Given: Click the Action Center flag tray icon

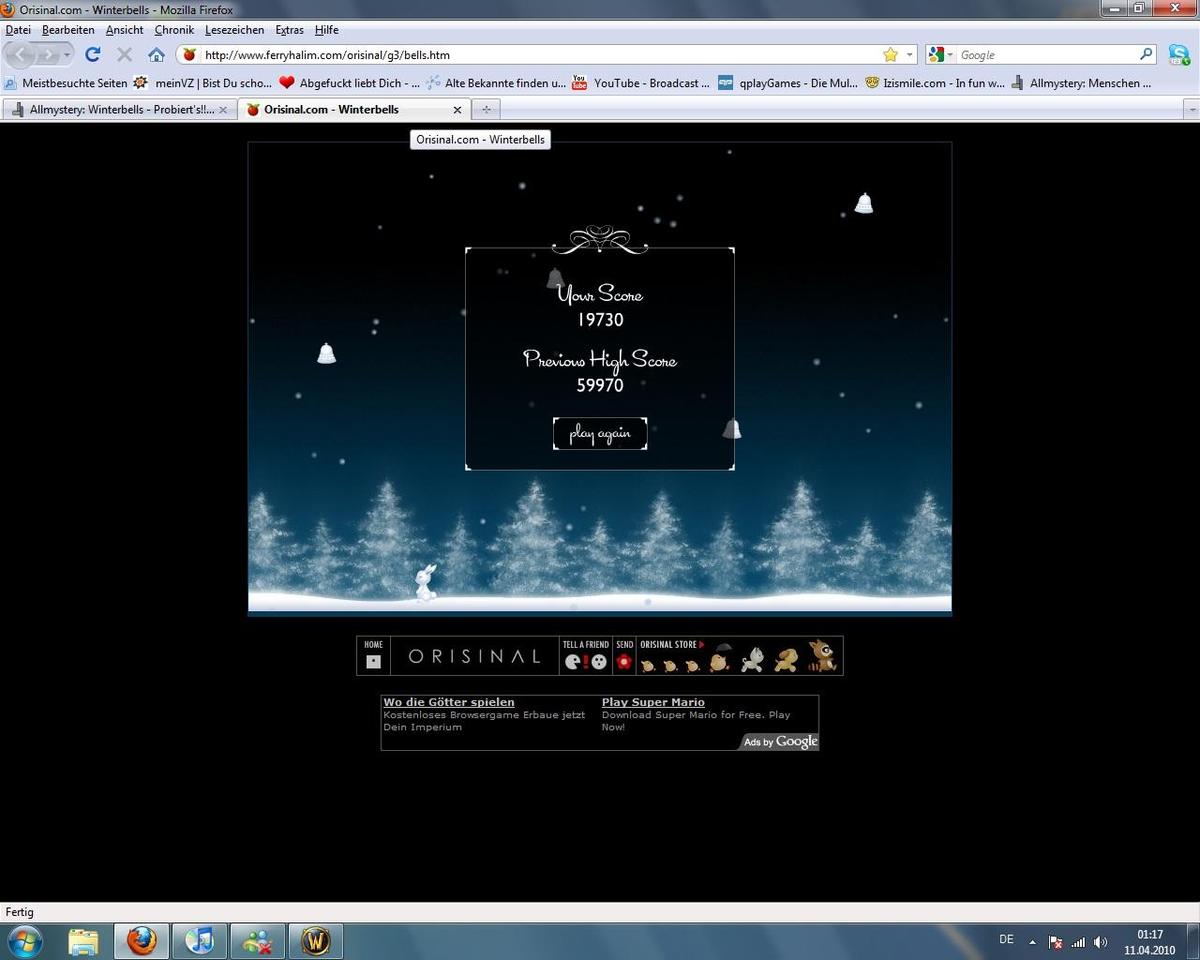Looking at the screenshot, I should 1055,942.
